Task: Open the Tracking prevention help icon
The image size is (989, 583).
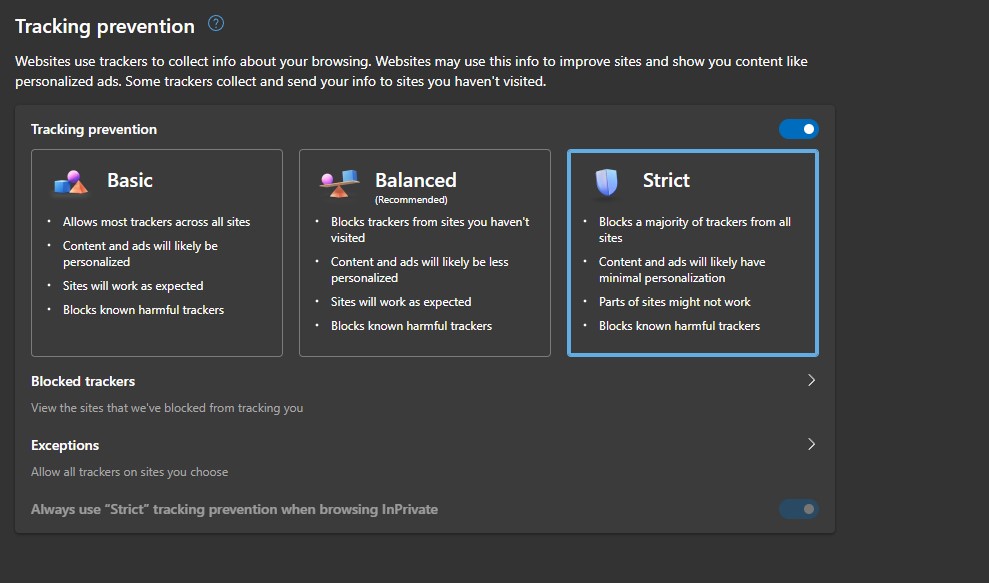Action: (216, 24)
